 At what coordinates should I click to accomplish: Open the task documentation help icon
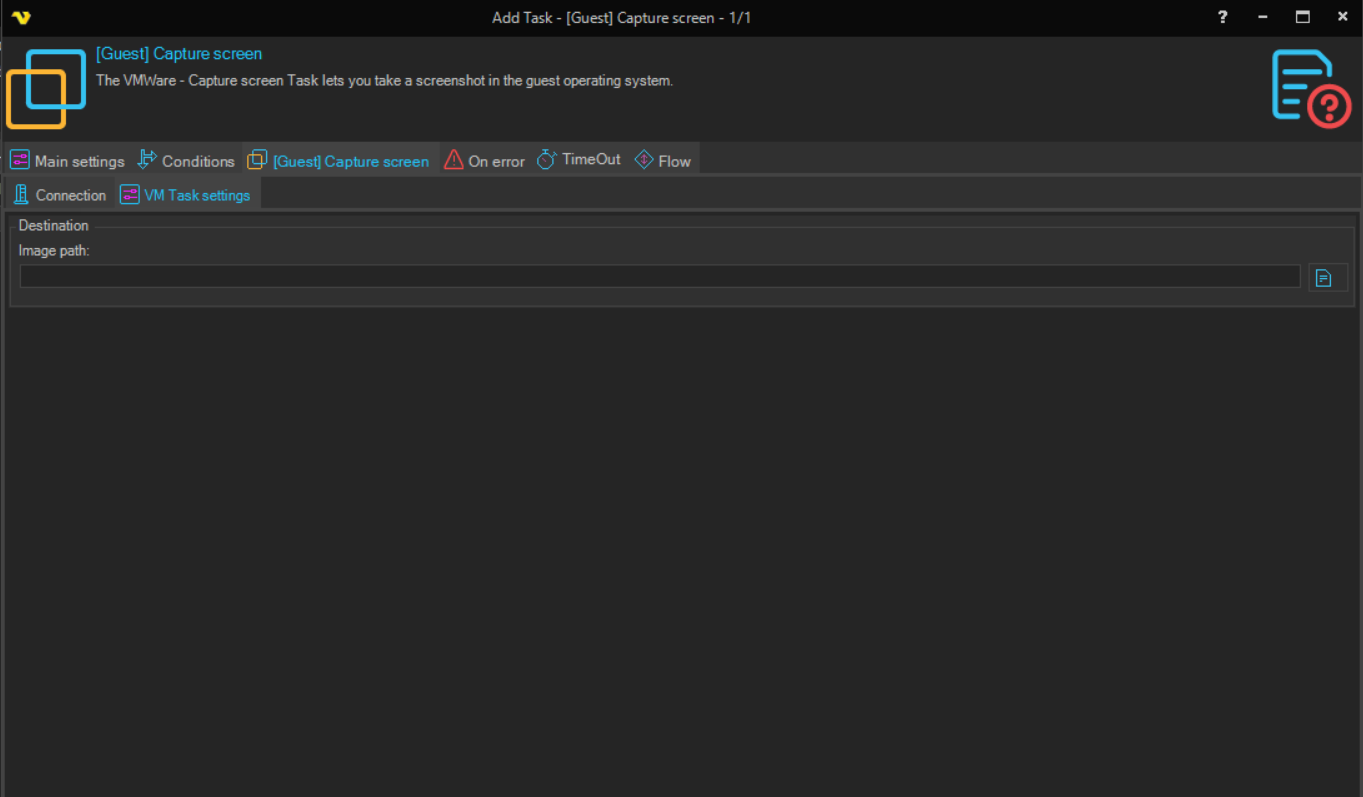coord(1311,88)
